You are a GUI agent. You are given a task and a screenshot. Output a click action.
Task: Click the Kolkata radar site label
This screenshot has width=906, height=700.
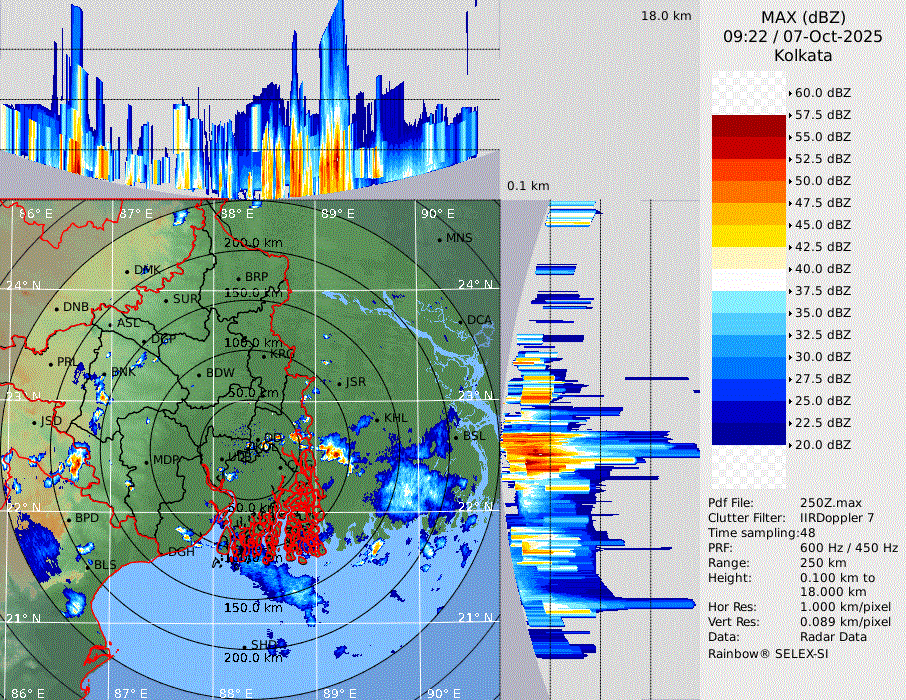point(802,56)
